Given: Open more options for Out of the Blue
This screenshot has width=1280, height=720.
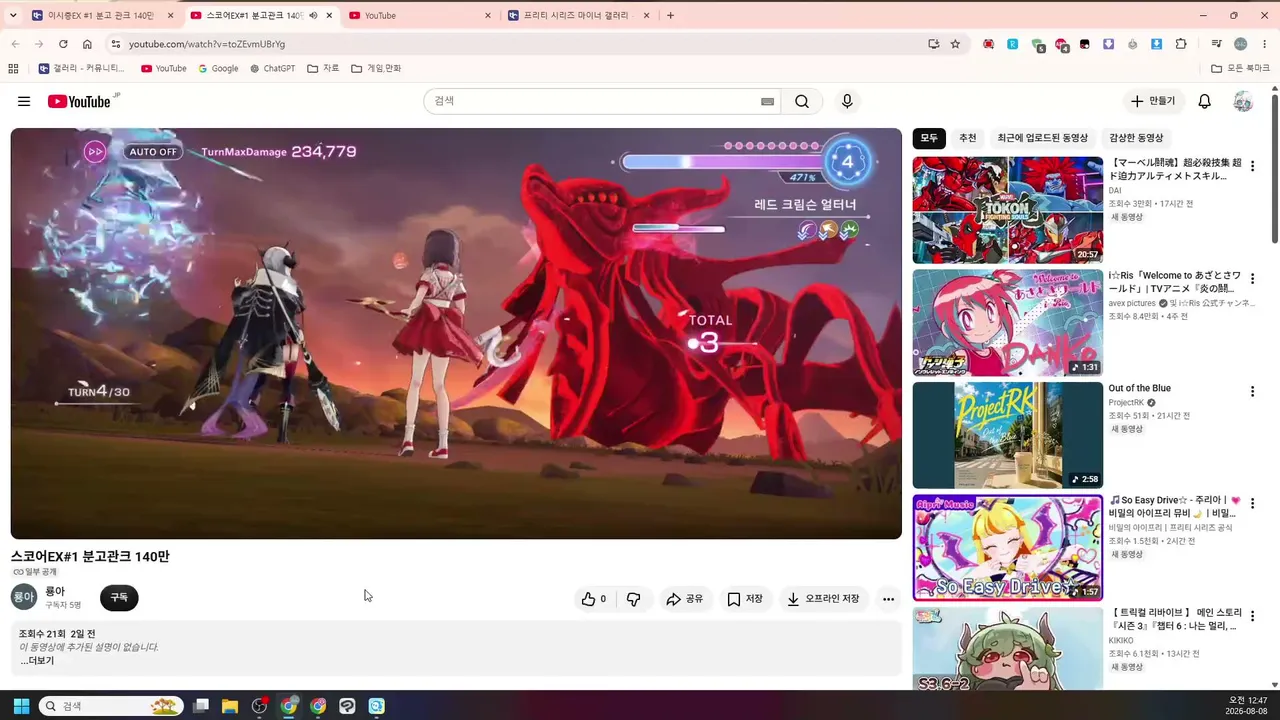Looking at the screenshot, I should 1252,391.
